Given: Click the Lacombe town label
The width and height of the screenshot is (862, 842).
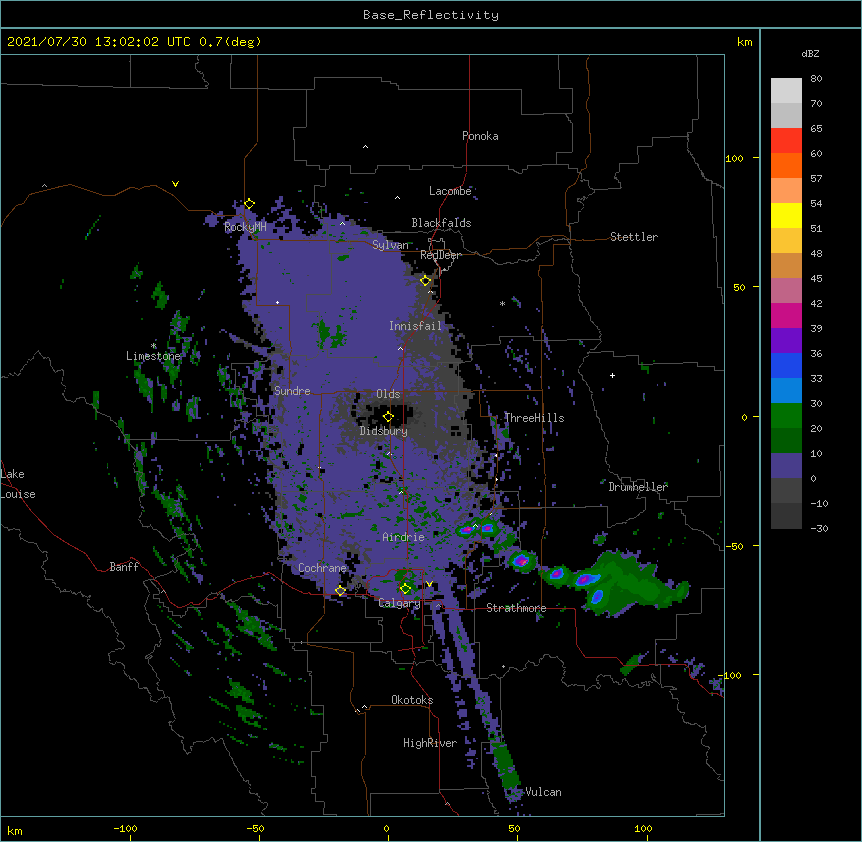Looking at the screenshot, I should pos(450,191).
